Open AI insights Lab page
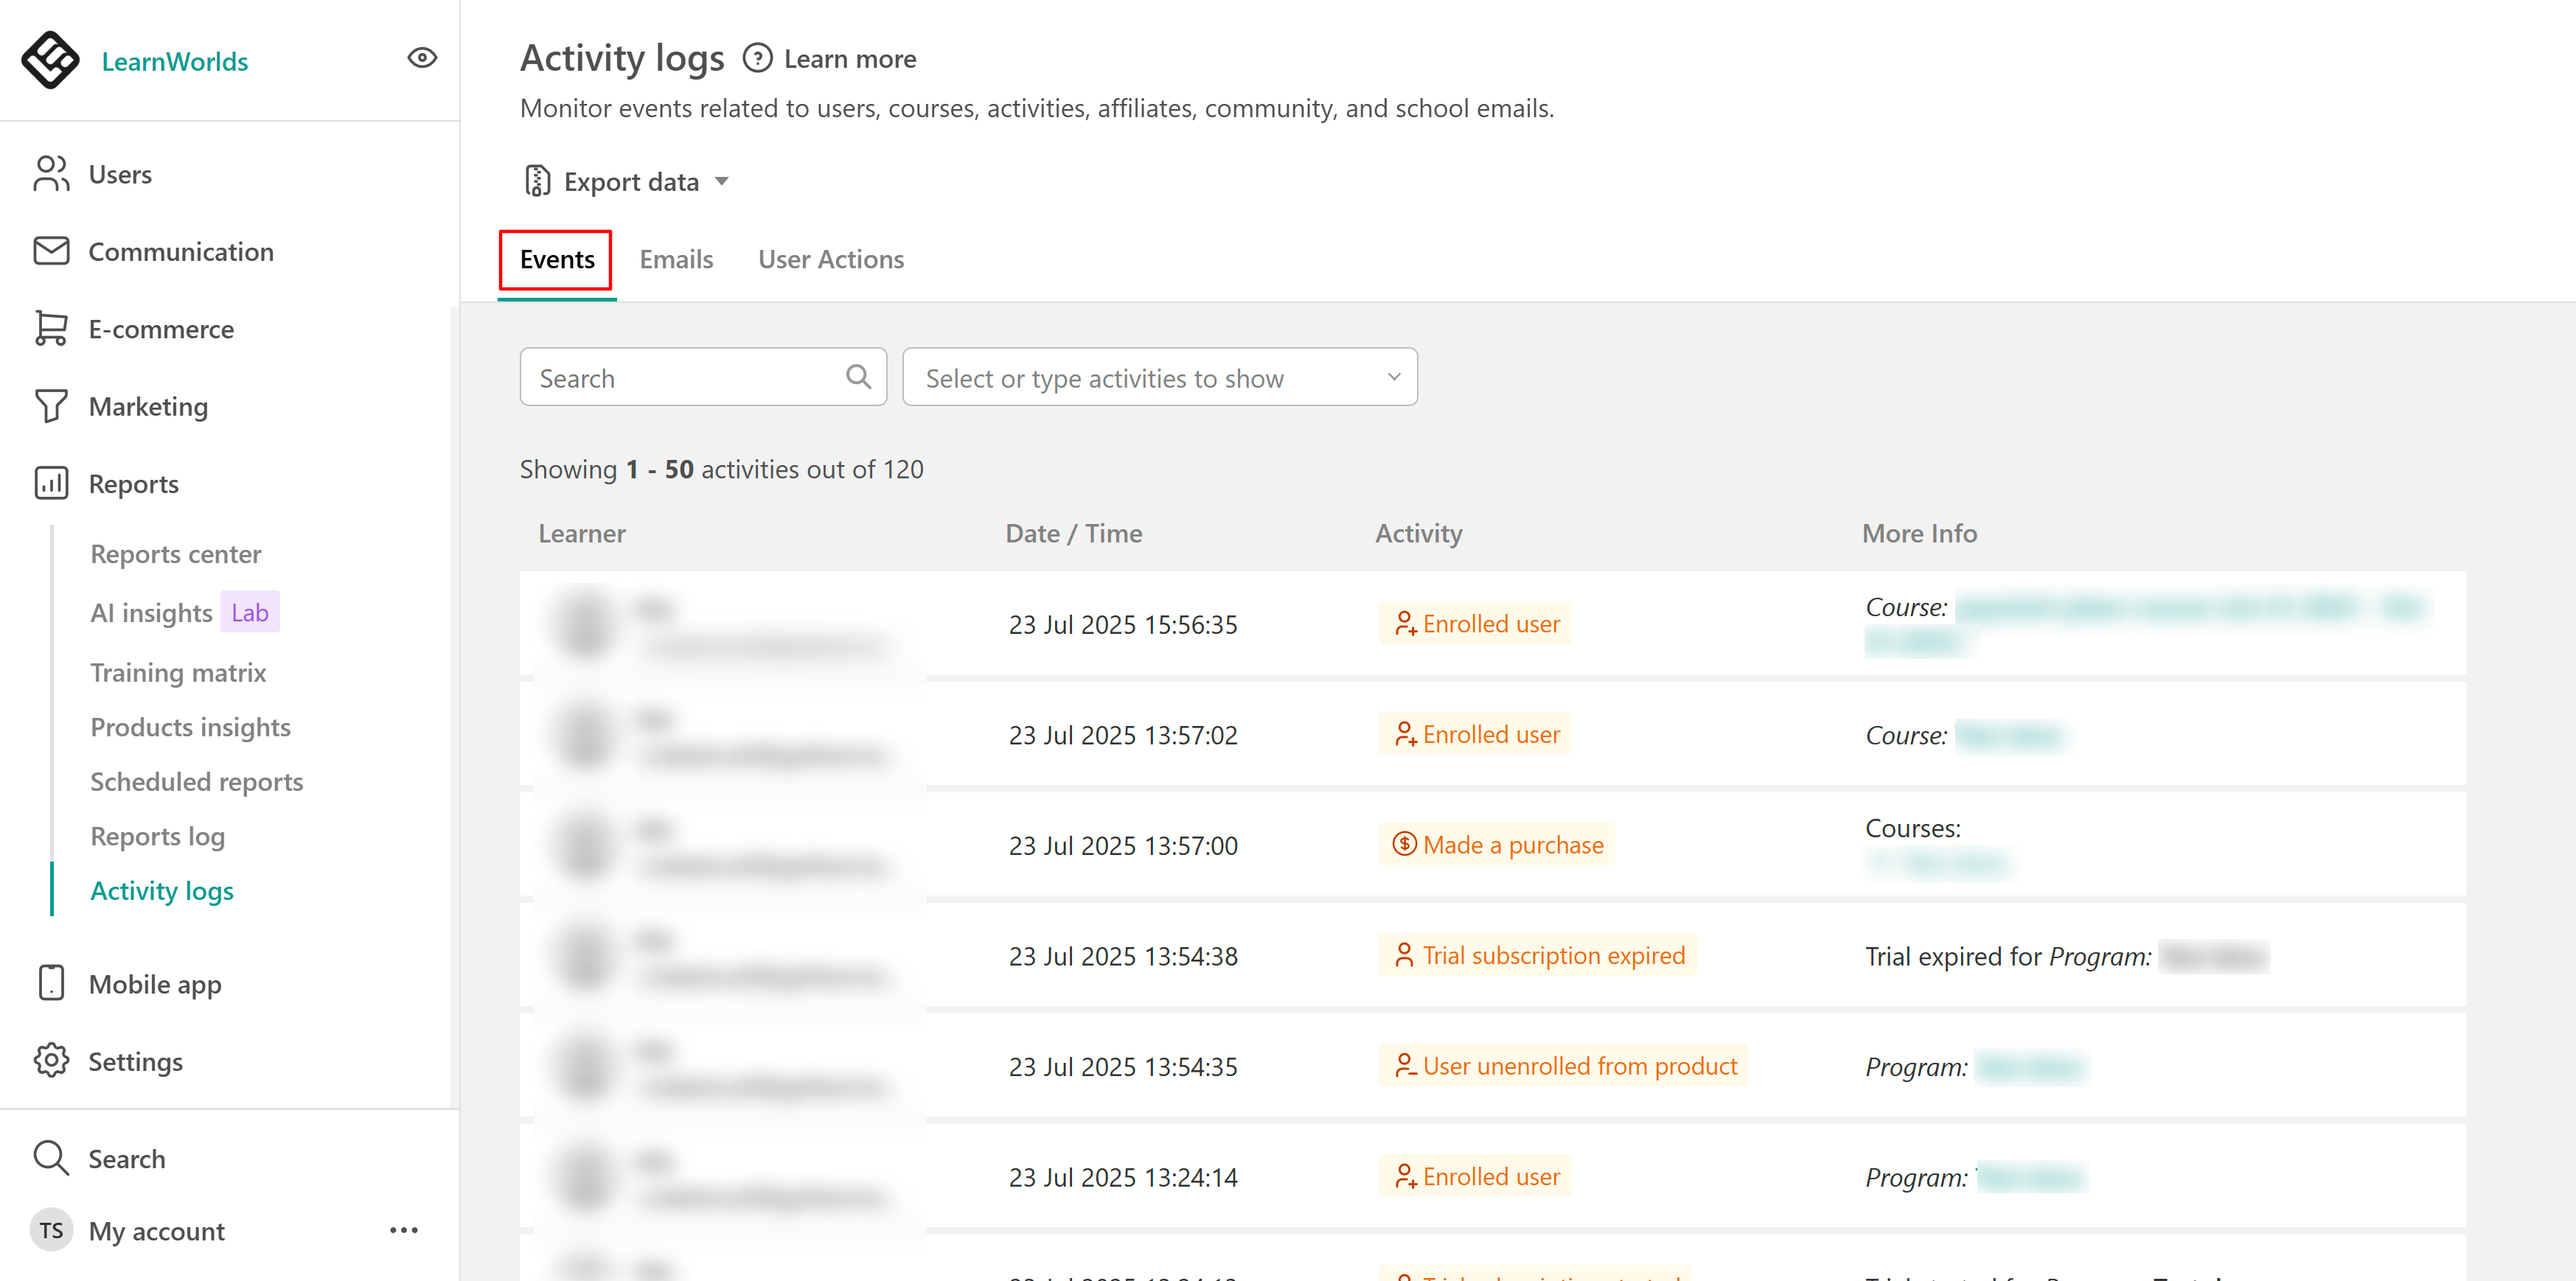Viewport: 2576px width, 1281px height. point(152,612)
